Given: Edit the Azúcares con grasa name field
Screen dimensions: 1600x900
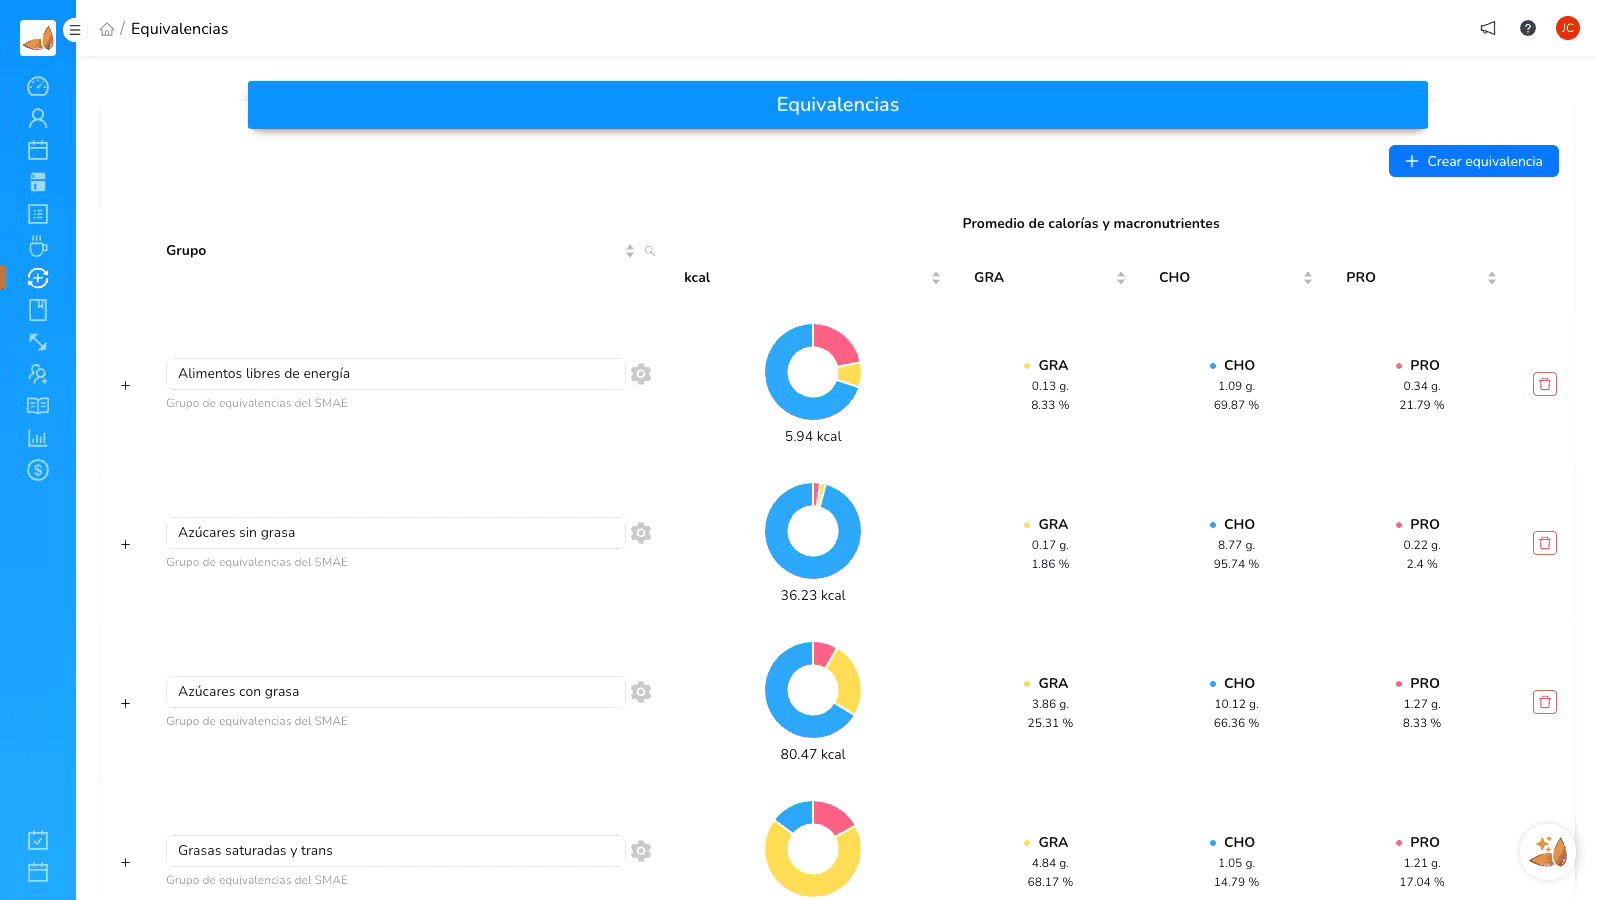Looking at the screenshot, I should tap(395, 692).
